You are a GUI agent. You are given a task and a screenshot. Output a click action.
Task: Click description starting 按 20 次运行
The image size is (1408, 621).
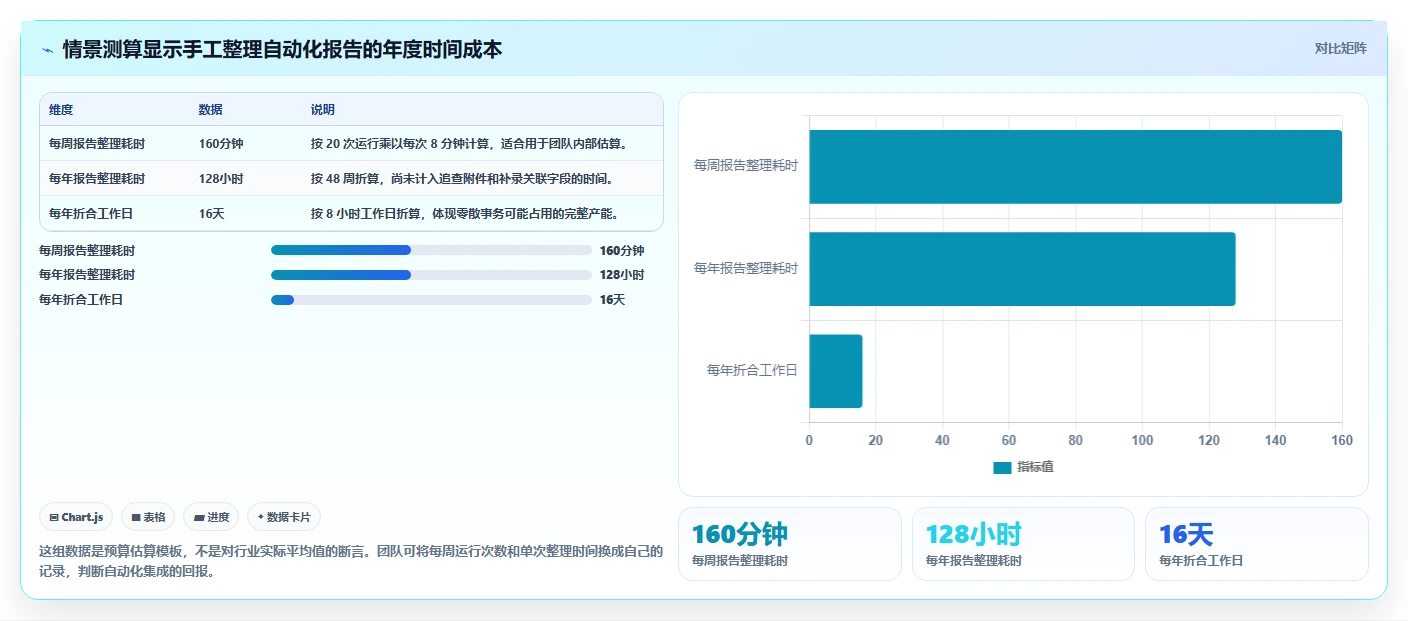click(x=471, y=143)
